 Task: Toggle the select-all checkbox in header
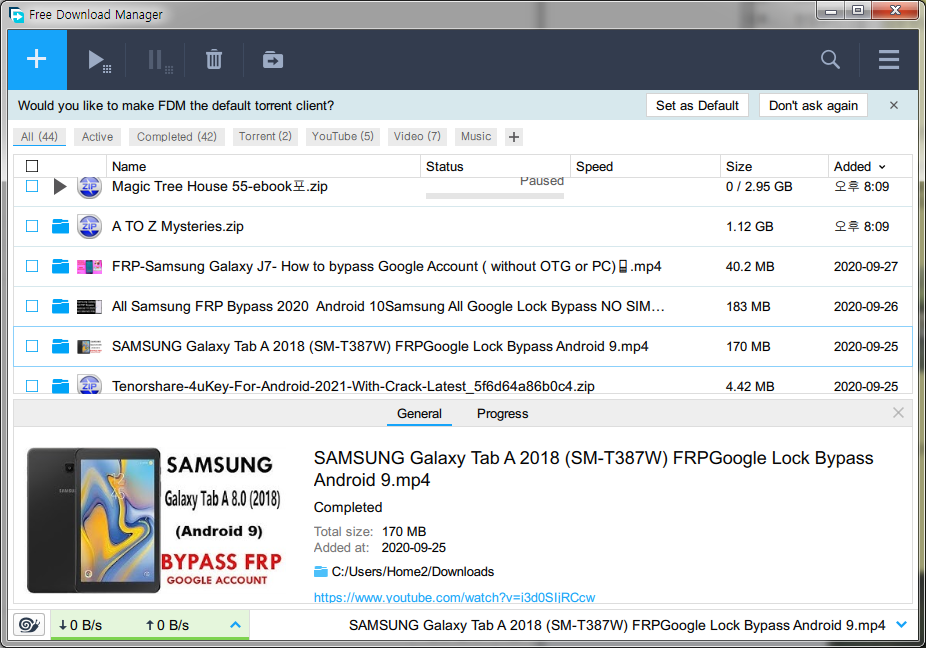32,166
